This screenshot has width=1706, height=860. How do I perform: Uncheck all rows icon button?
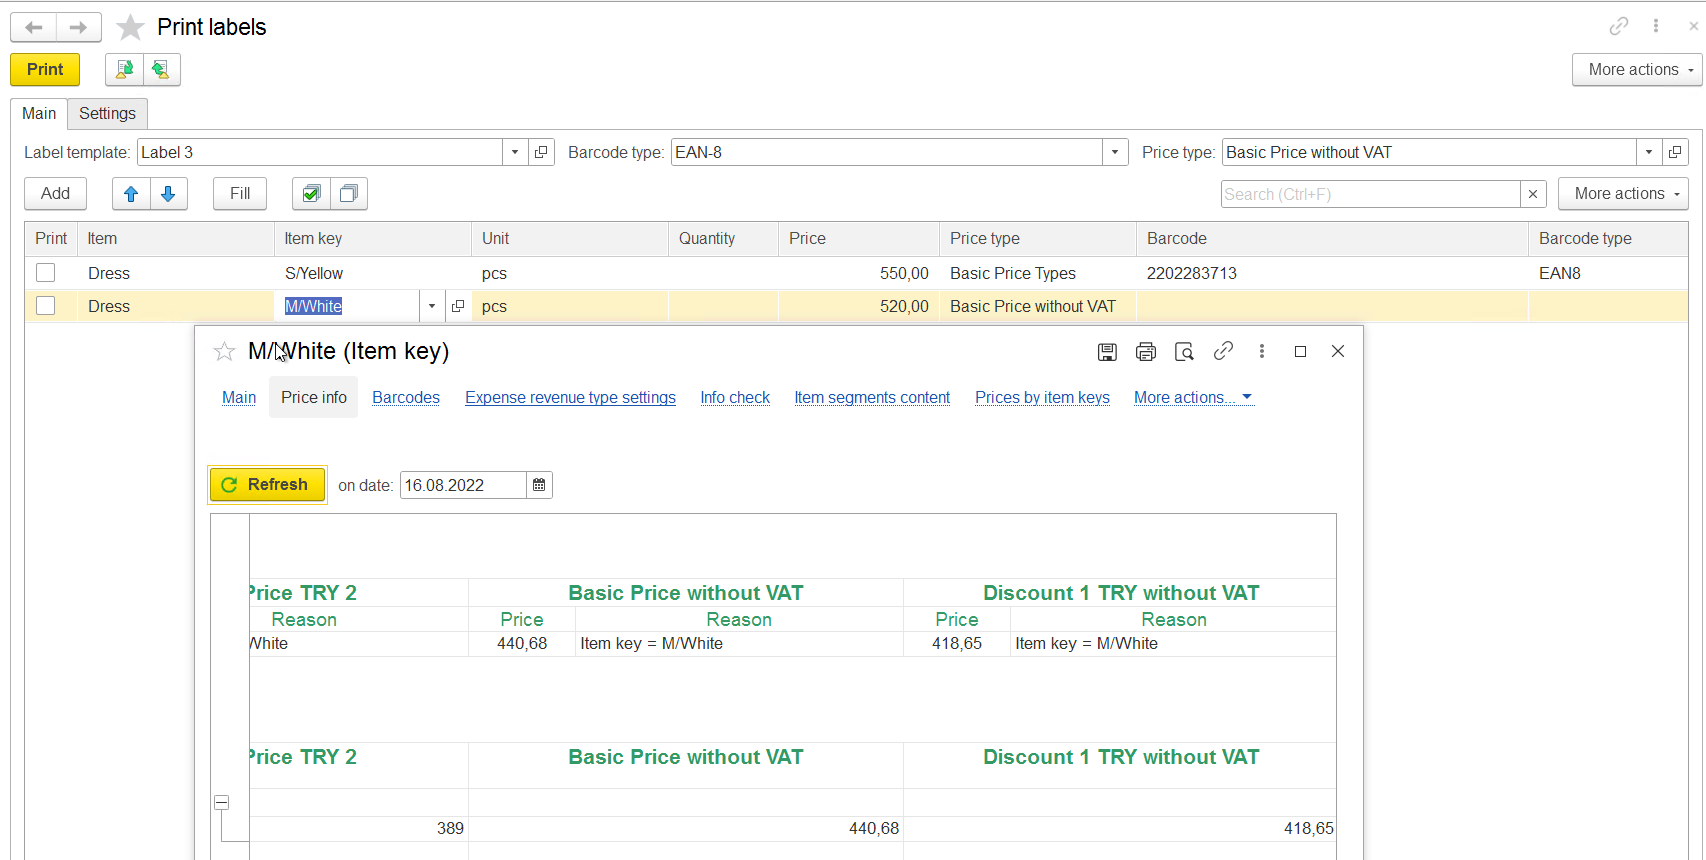(x=349, y=194)
